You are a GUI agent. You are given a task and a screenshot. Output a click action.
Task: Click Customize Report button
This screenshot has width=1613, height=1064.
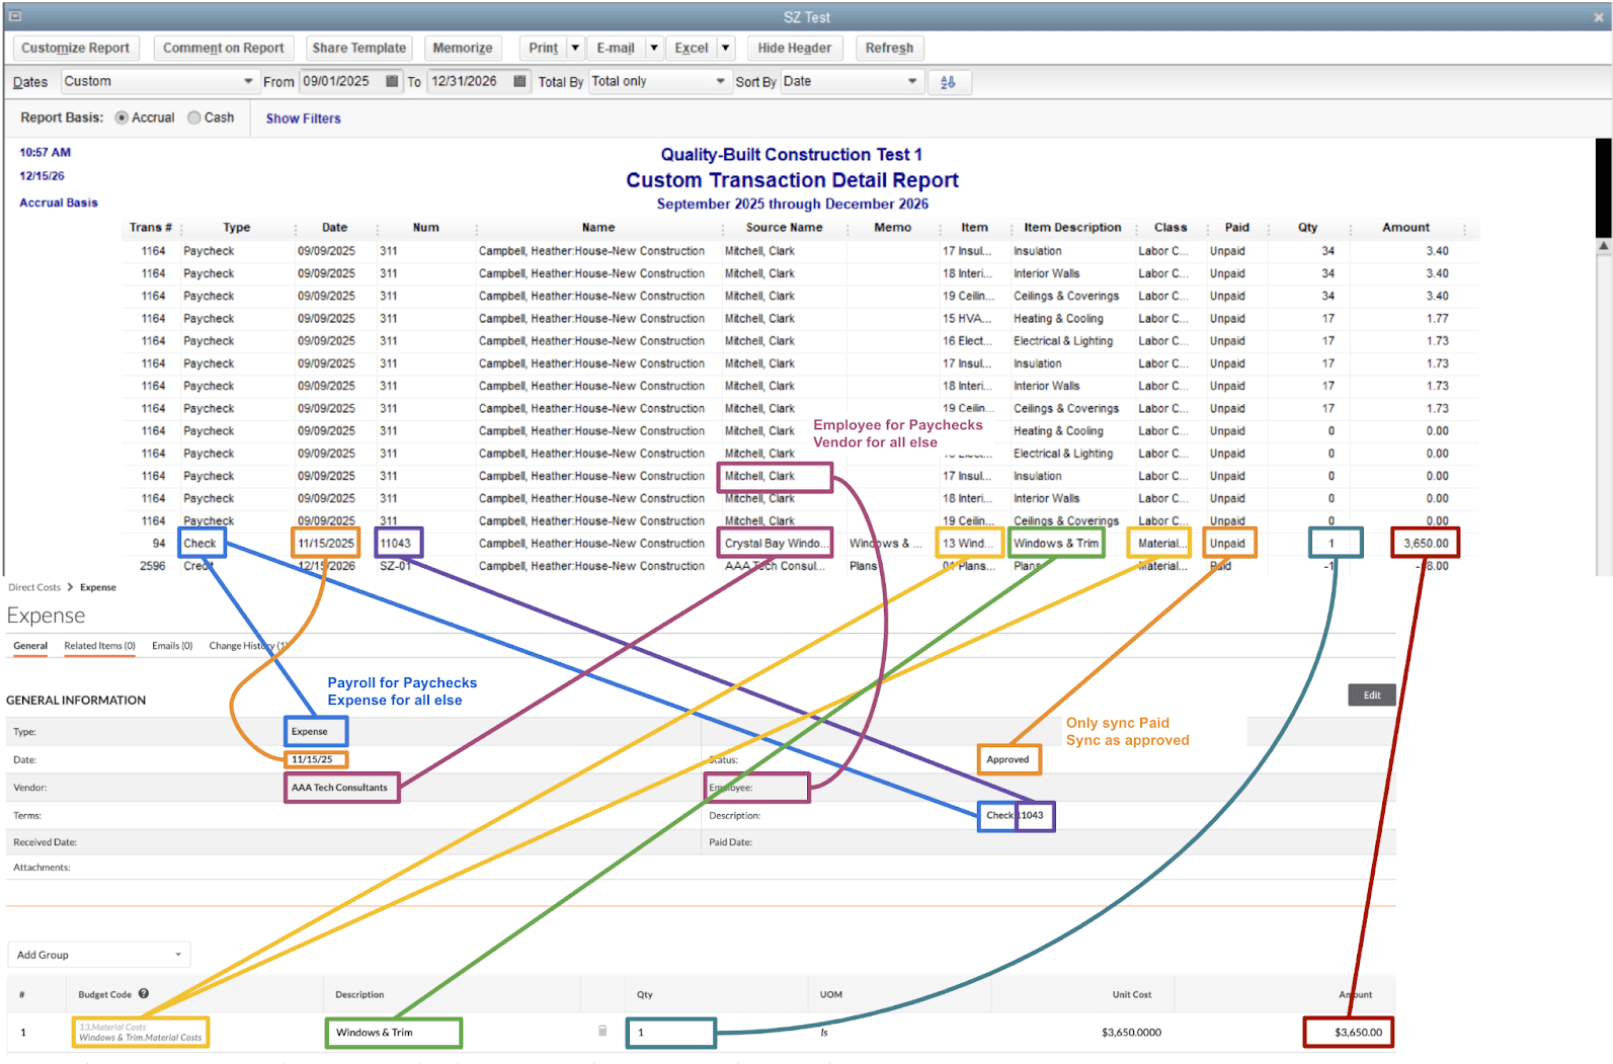tap(75, 47)
